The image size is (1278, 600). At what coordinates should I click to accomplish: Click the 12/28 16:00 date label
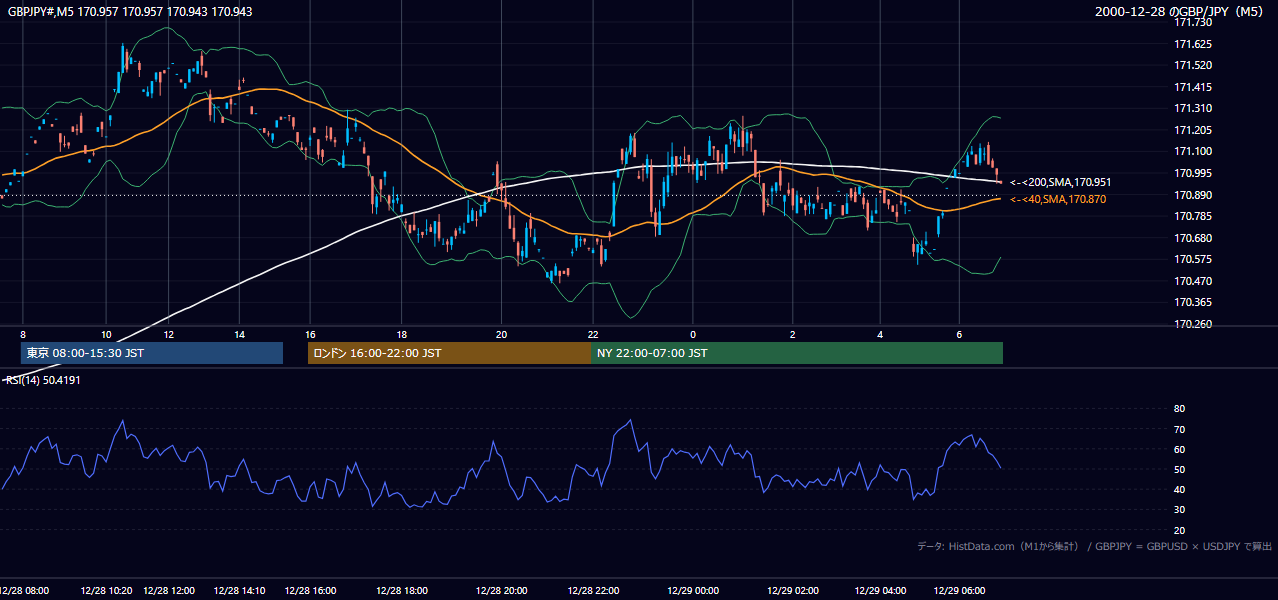click(x=309, y=591)
